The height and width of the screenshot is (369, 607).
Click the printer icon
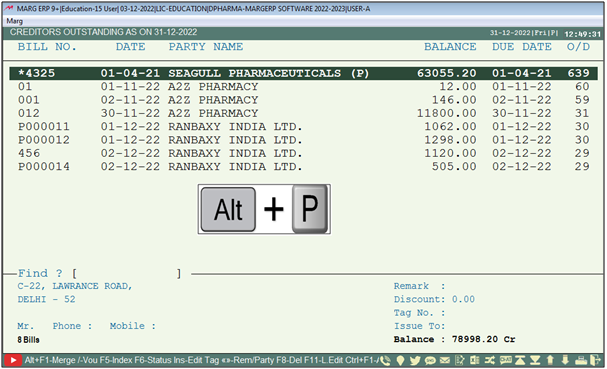point(581,360)
